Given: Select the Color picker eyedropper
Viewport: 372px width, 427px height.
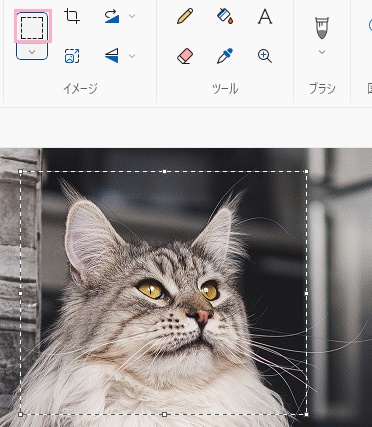Looking at the screenshot, I should click(x=225, y=56).
